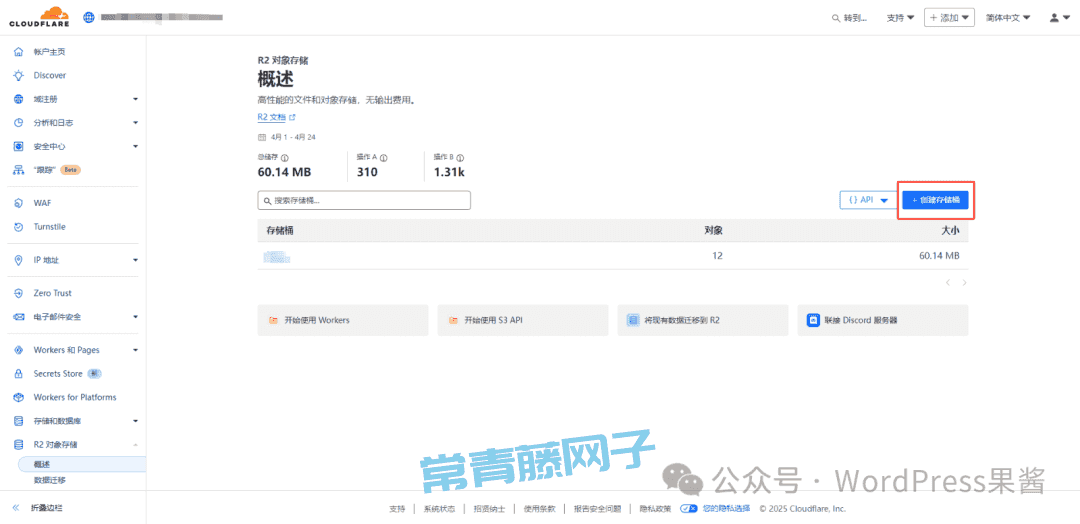This screenshot has height=524, width=1080.
Task: Click the 将现有数据迁移到 R2 card
Action: coord(703,320)
